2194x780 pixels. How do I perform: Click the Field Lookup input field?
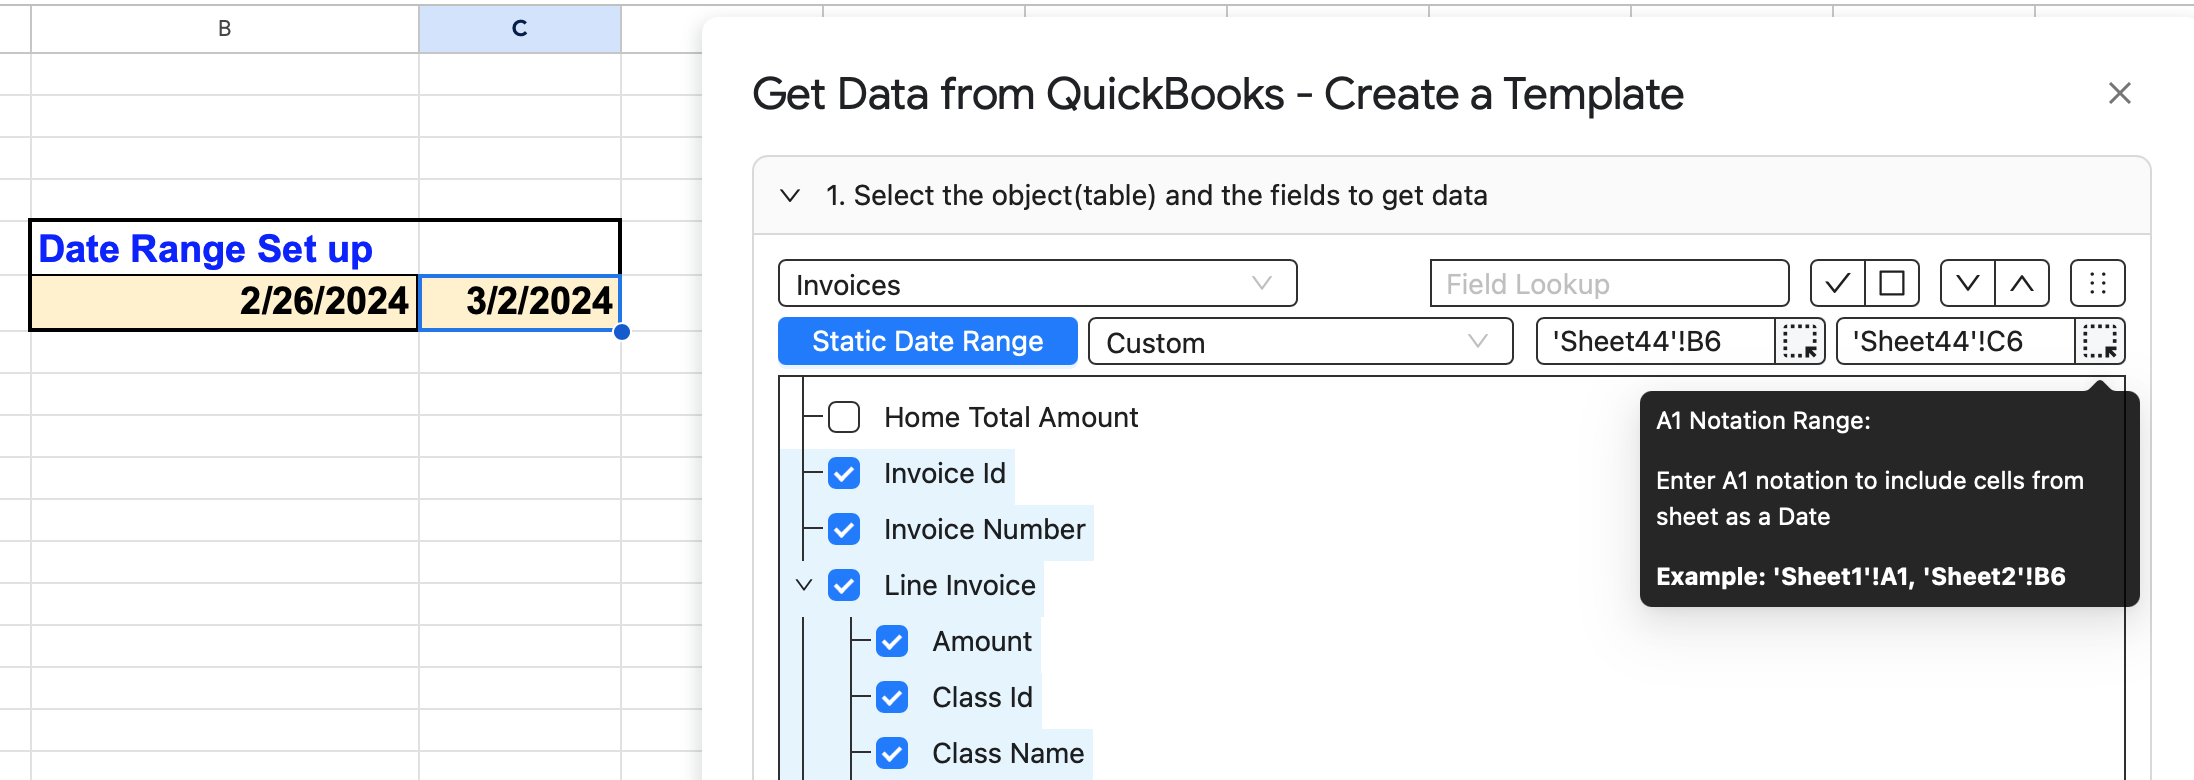pos(1610,284)
